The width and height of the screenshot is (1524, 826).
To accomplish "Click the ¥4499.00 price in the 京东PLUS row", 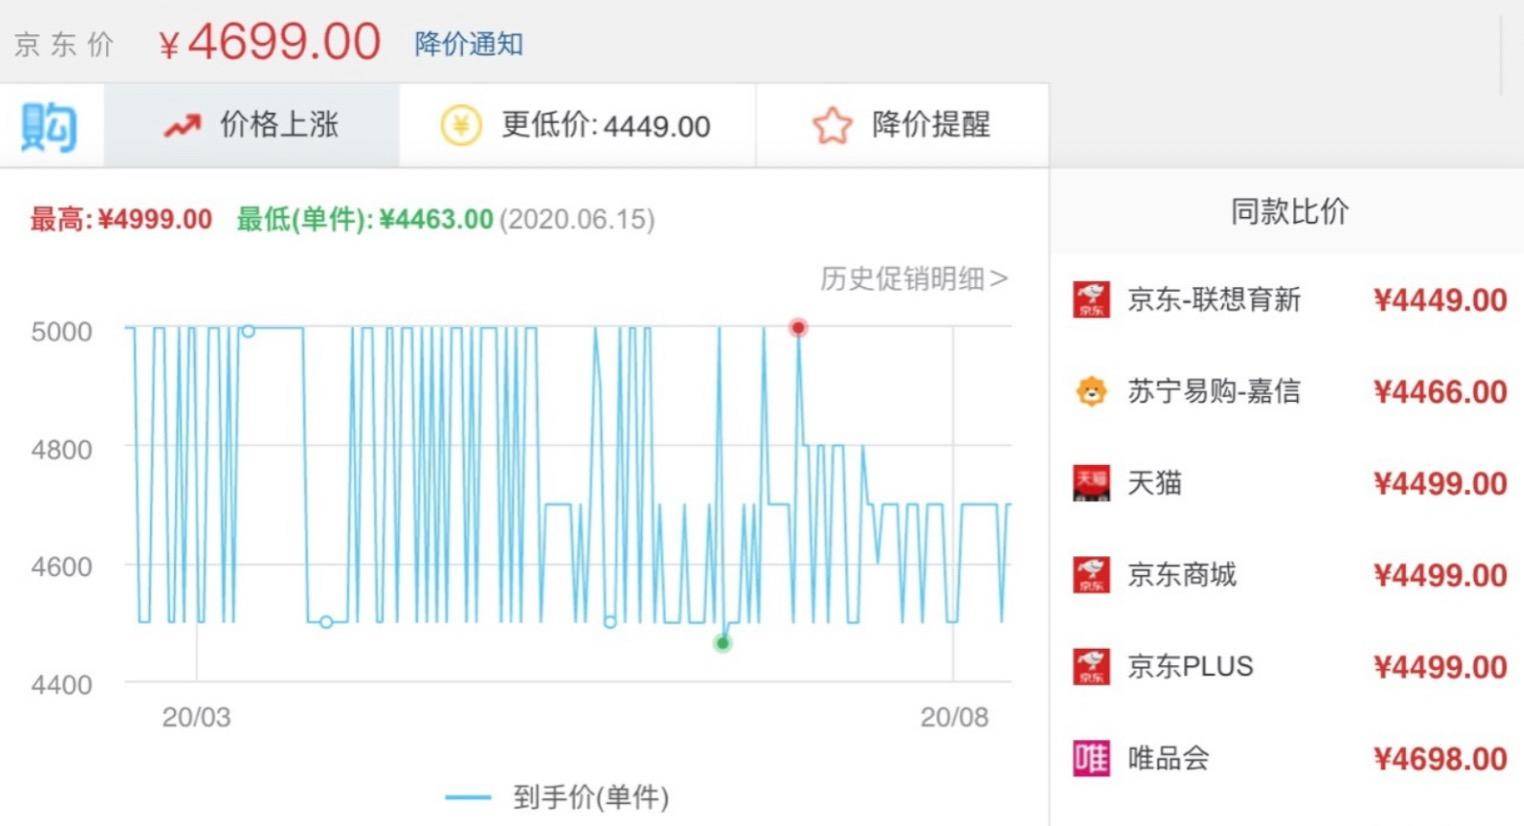I will pyautogui.click(x=1440, y=667).
